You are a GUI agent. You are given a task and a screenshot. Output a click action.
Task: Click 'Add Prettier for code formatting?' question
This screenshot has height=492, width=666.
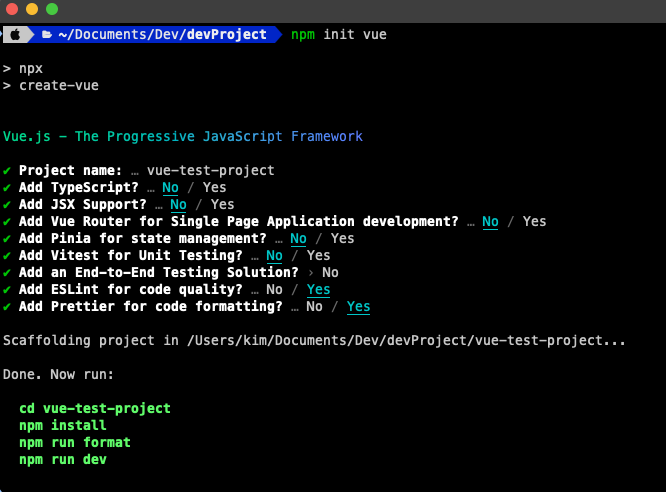[151, 306]
